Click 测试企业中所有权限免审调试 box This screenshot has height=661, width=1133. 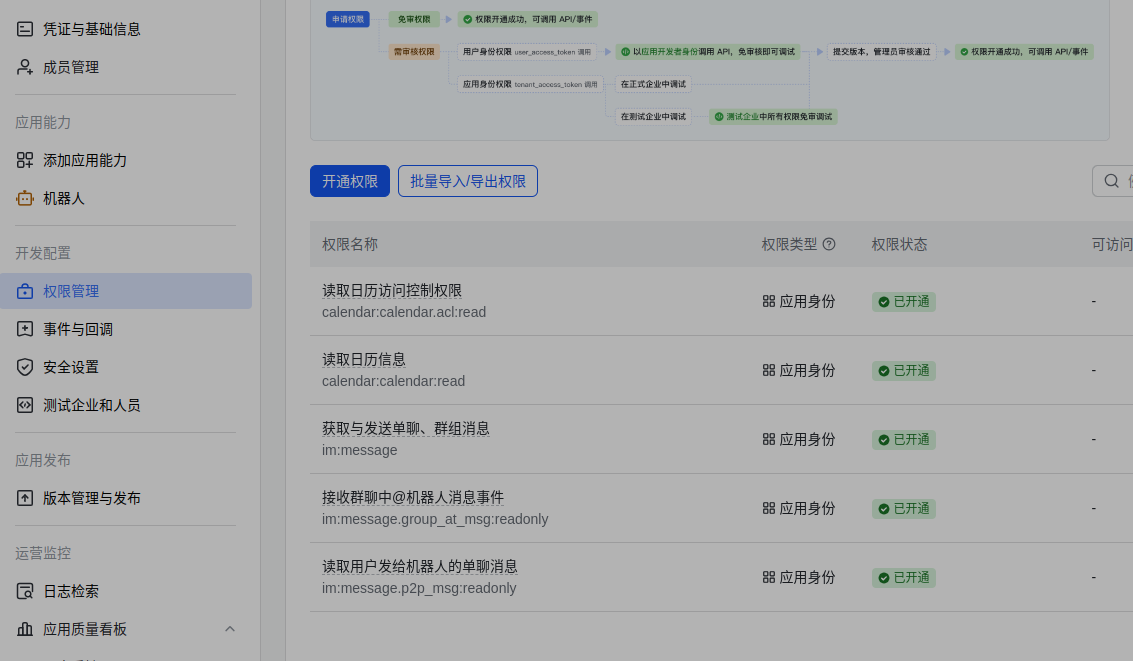point(773,116)
